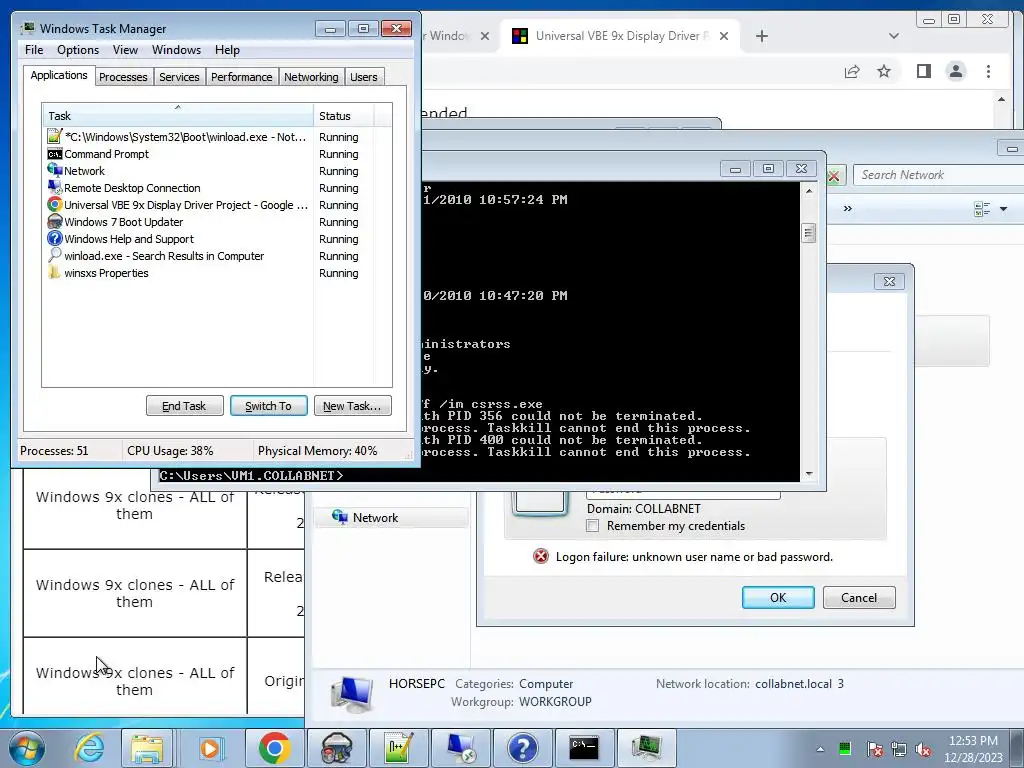Select the Command Prompt task row
The height and width of the screenshot is (768, 1024).
click(x=210, y=154)
